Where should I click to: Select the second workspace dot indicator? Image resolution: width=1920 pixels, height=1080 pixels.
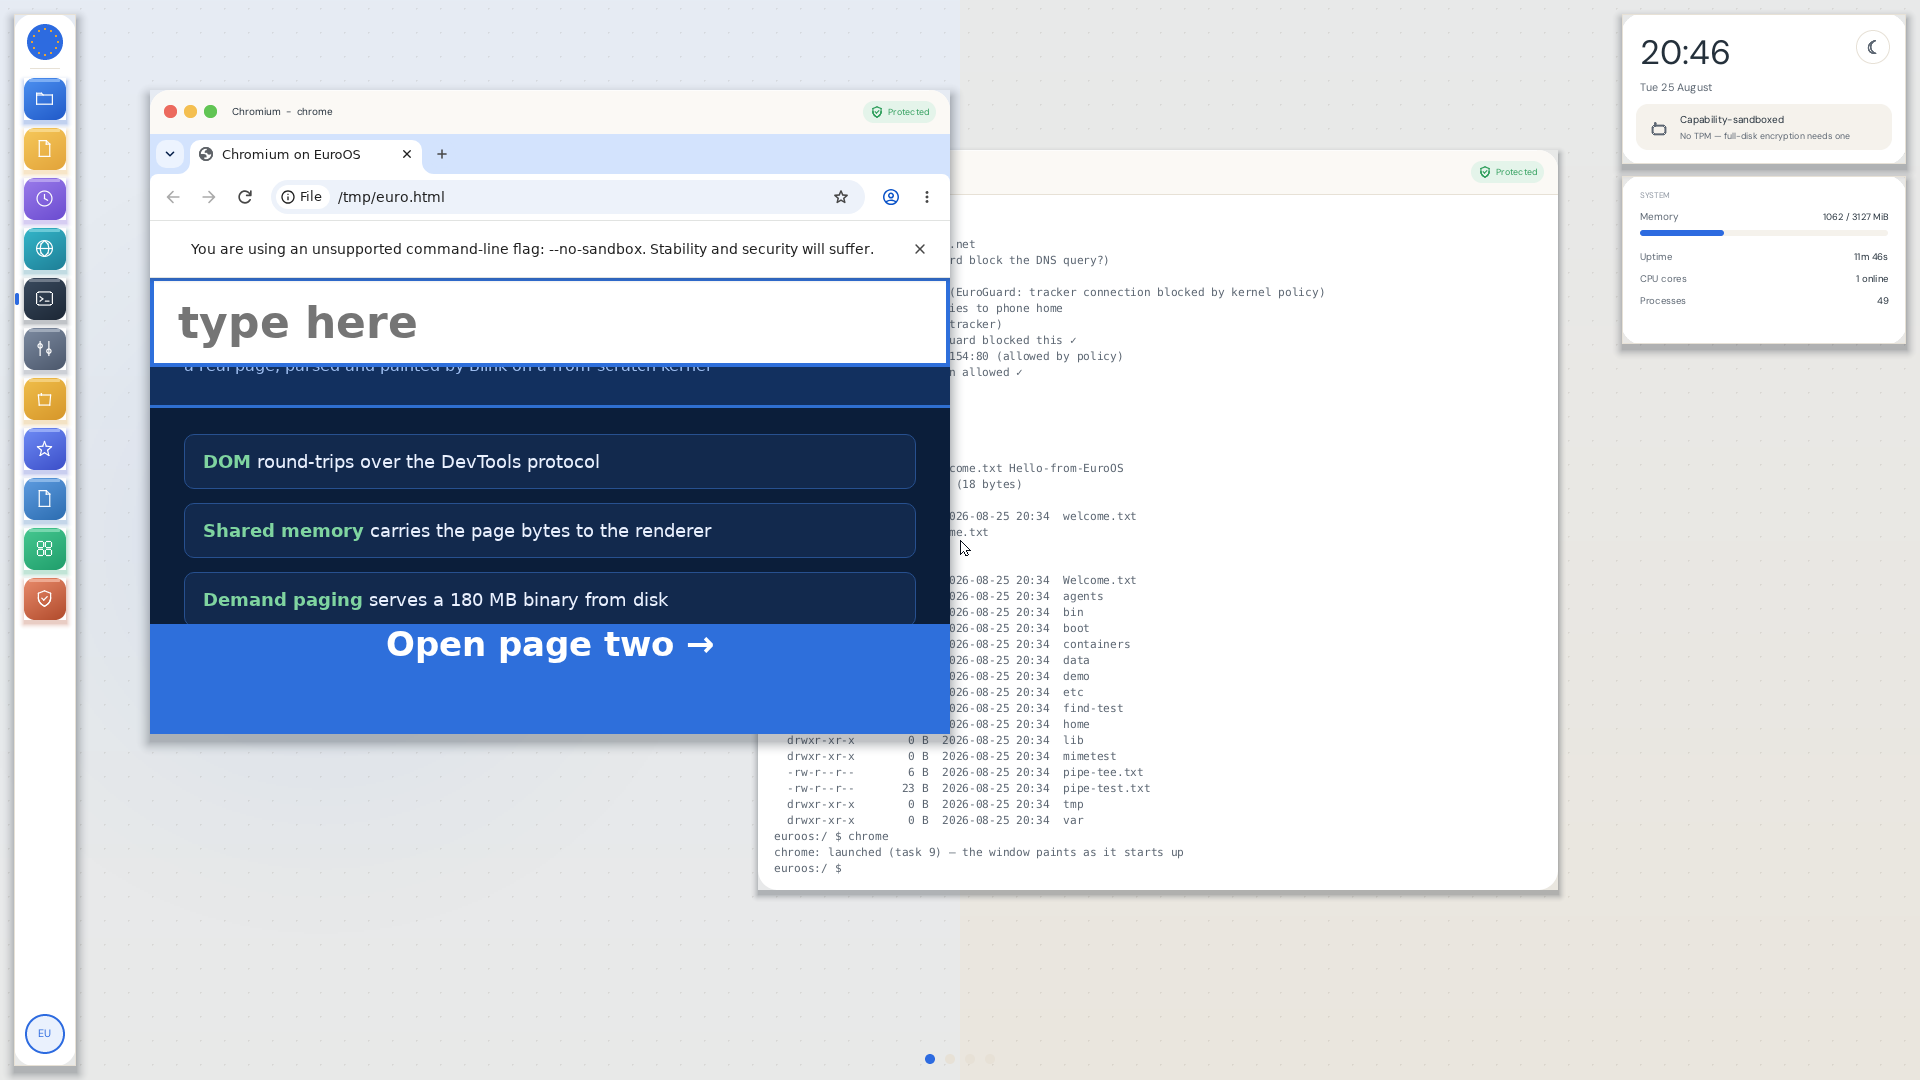pyautogui.click(x=950, y=1059)
